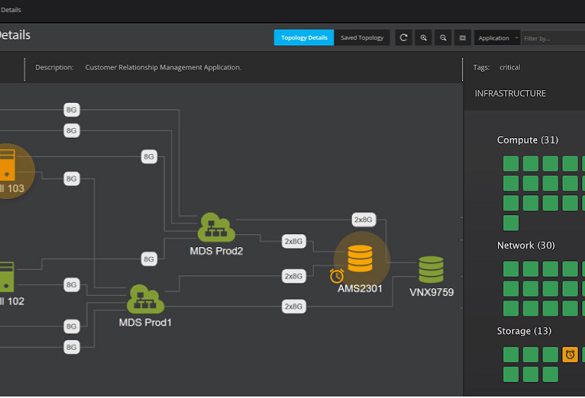Screen dimensions: 585x398
Task: Click the VNX9759 storage array icon
Action: click(x=431, y=269)
